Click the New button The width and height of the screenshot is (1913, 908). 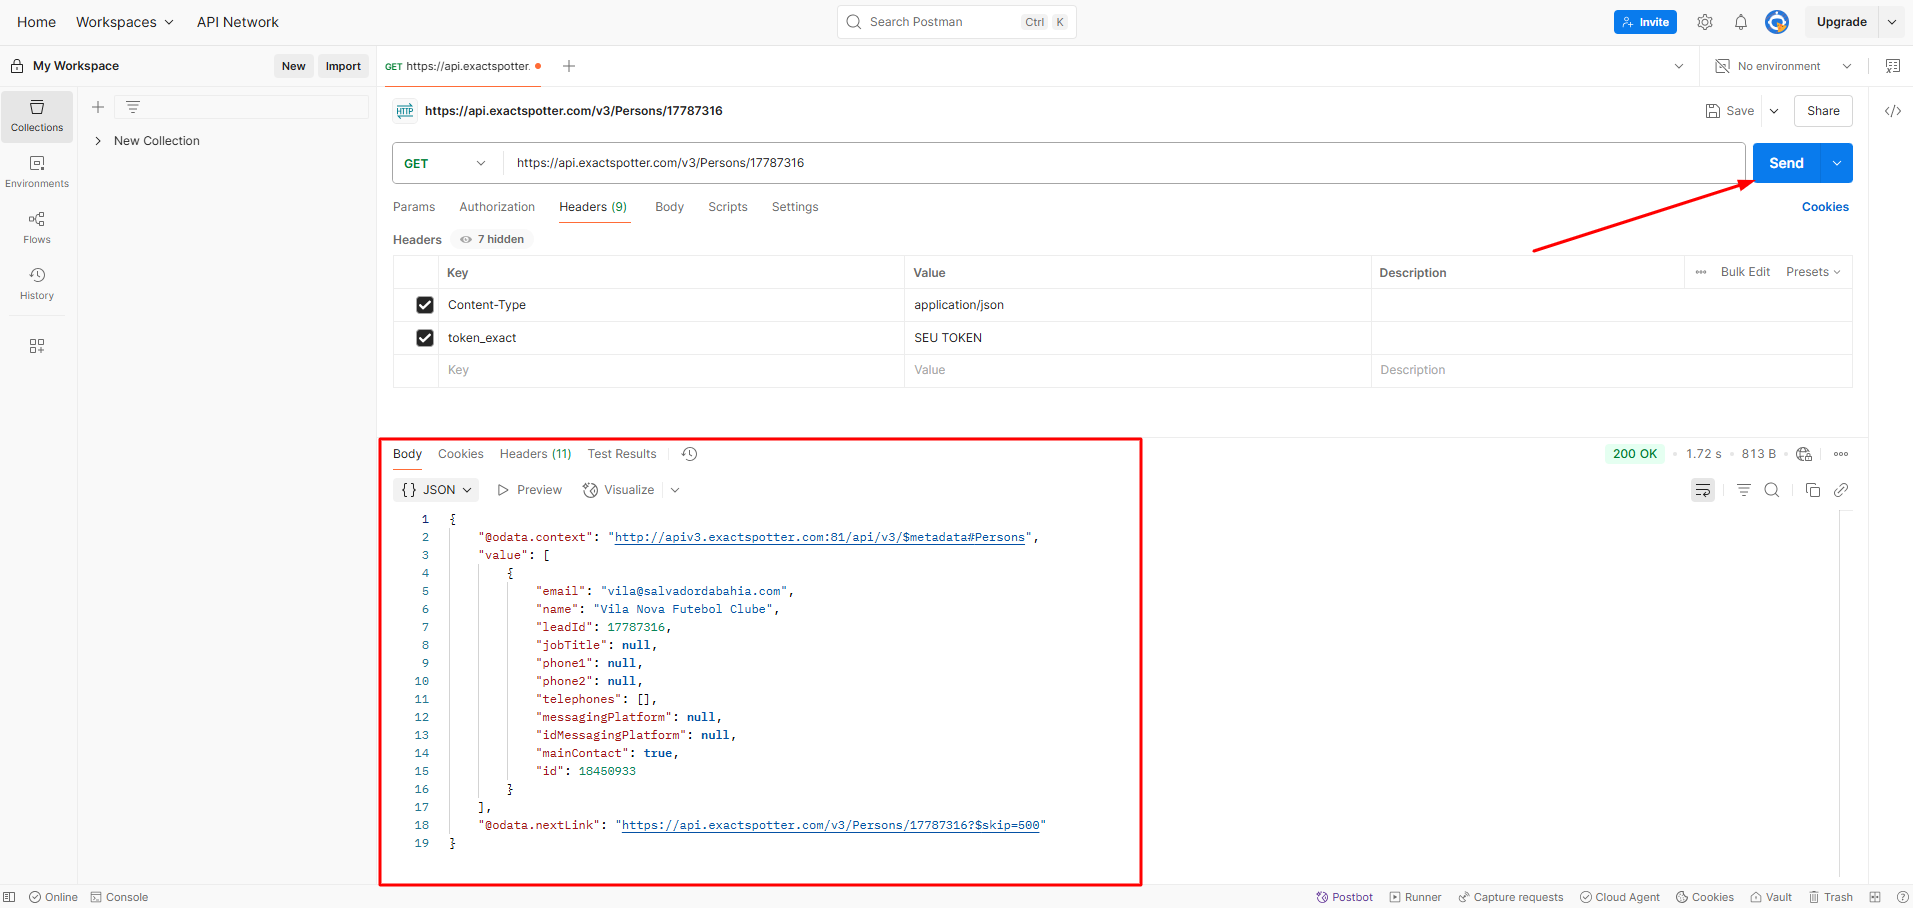pos(294,66)
